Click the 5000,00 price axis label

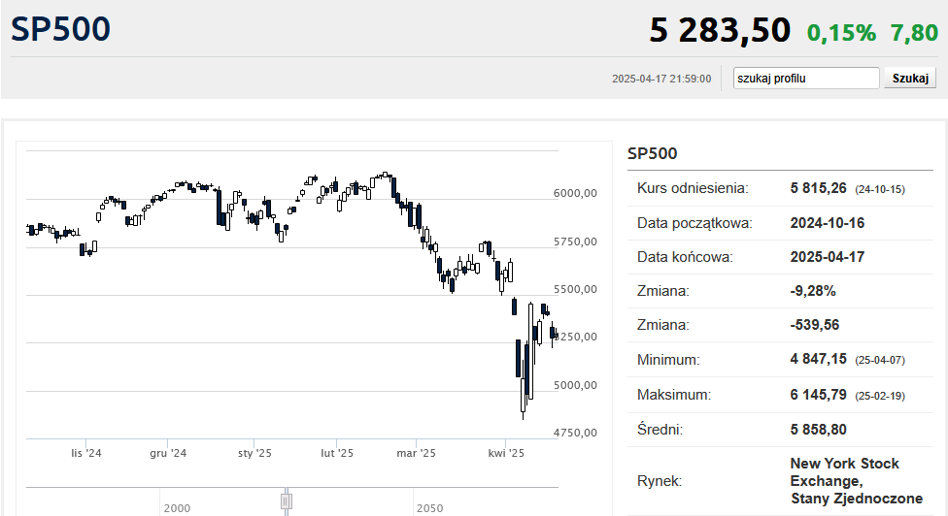point(575,385)
